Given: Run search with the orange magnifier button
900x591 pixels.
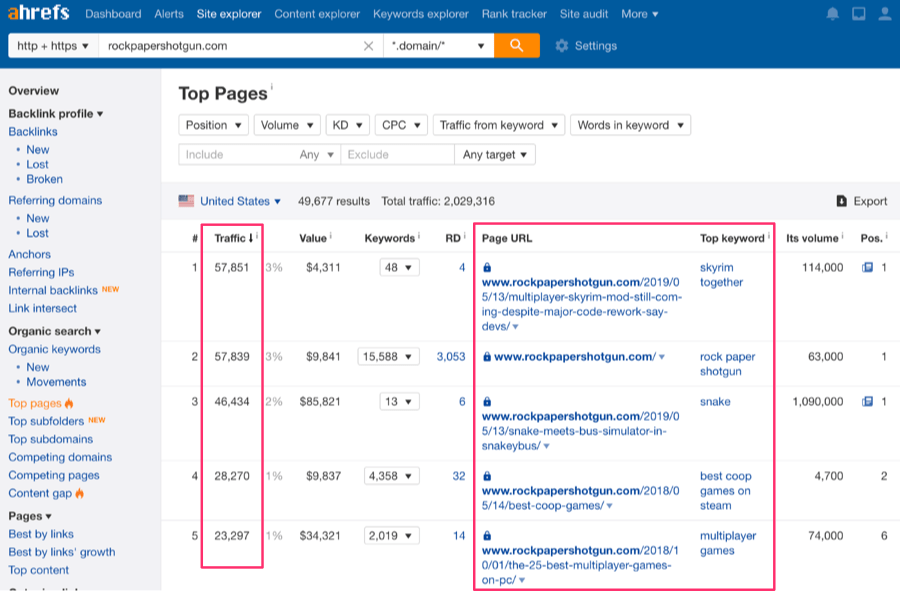Looking at the screenshot, I should coord(517,45).
